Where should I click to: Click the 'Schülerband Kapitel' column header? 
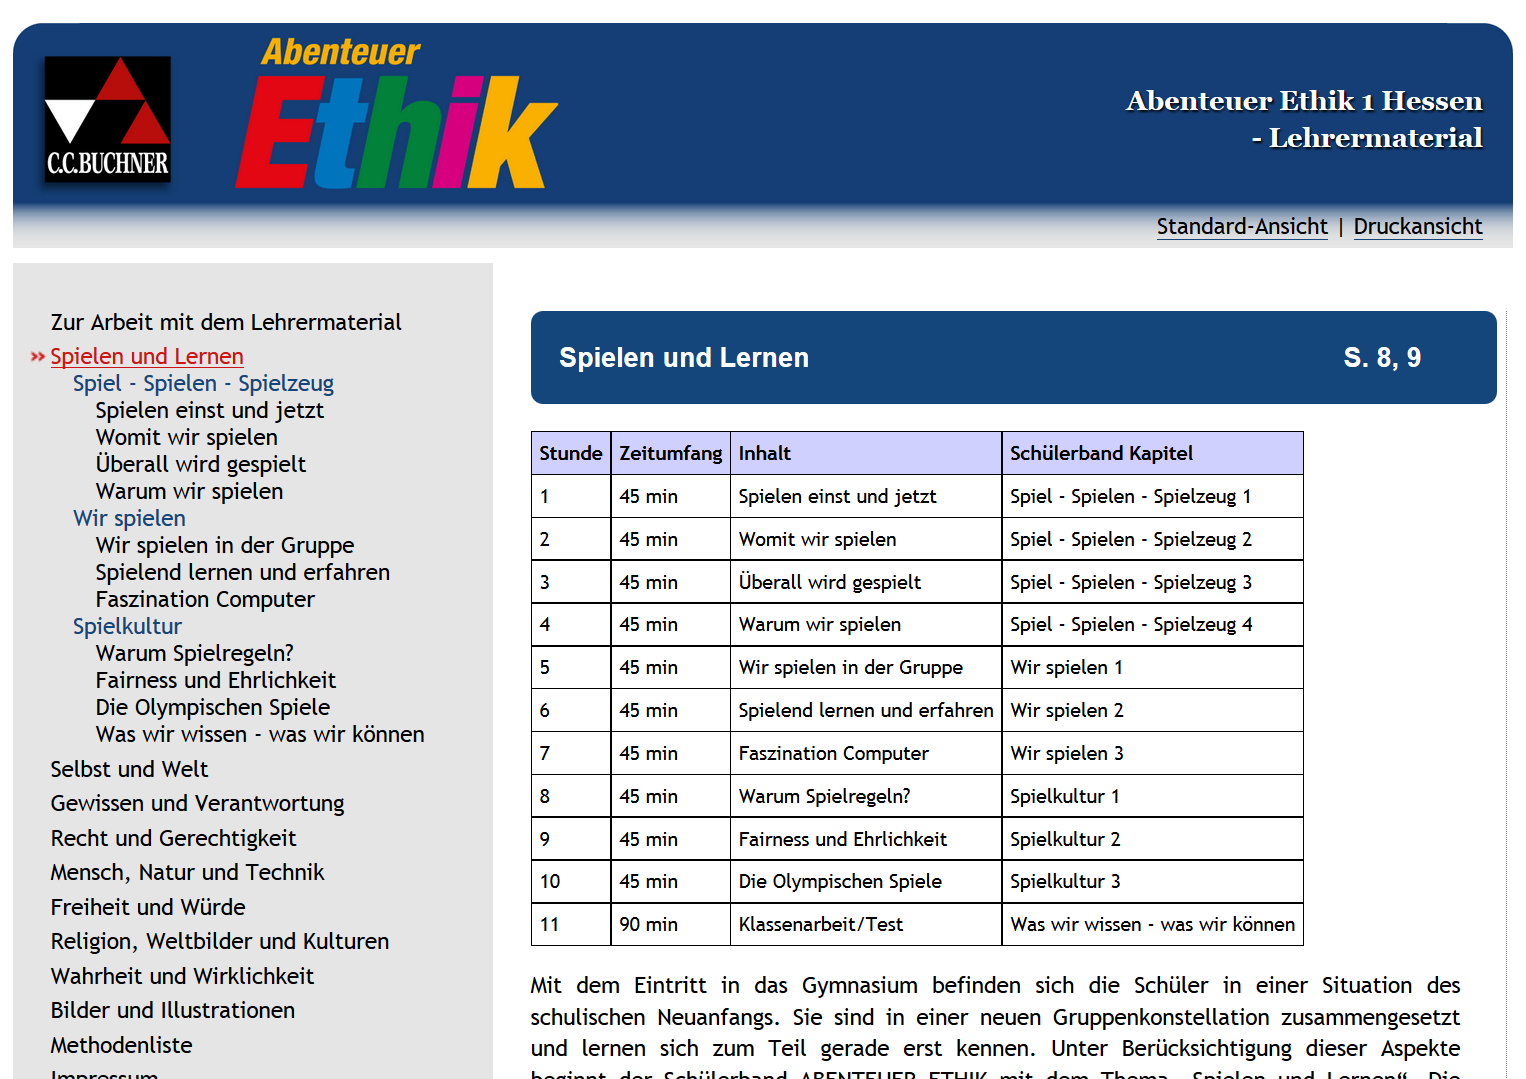click(x=1153, y=453)
